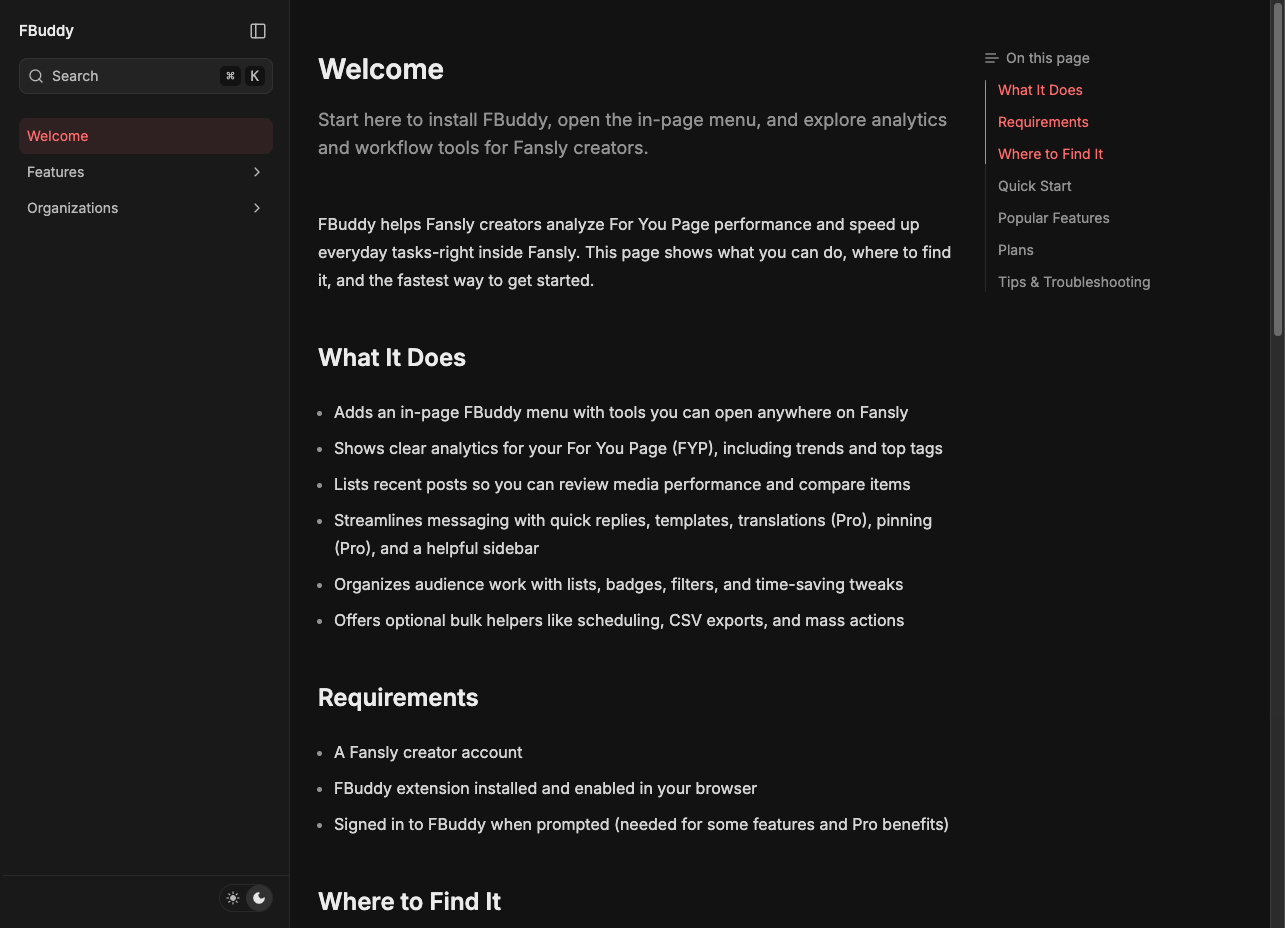Select Welcome in the sidebar navigation
The width and height of the screenshot is (1285, 928).
[58, 136]
